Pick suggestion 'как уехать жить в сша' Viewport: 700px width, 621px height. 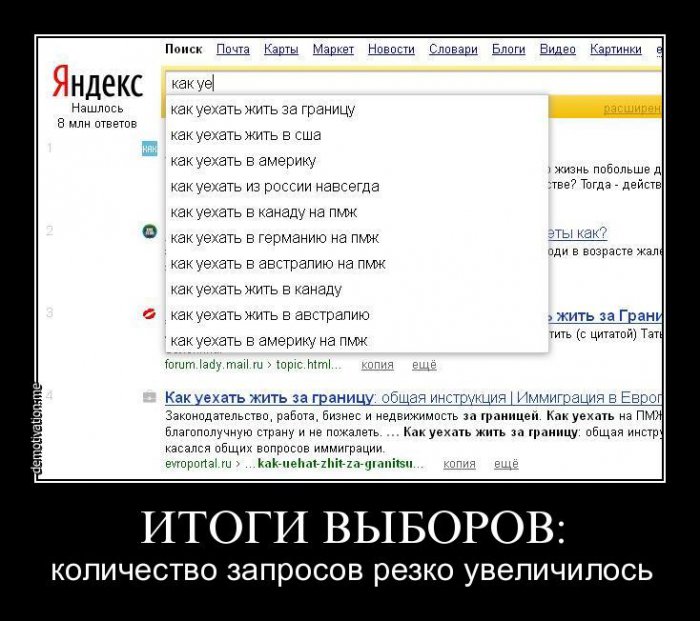click(356, 135)
